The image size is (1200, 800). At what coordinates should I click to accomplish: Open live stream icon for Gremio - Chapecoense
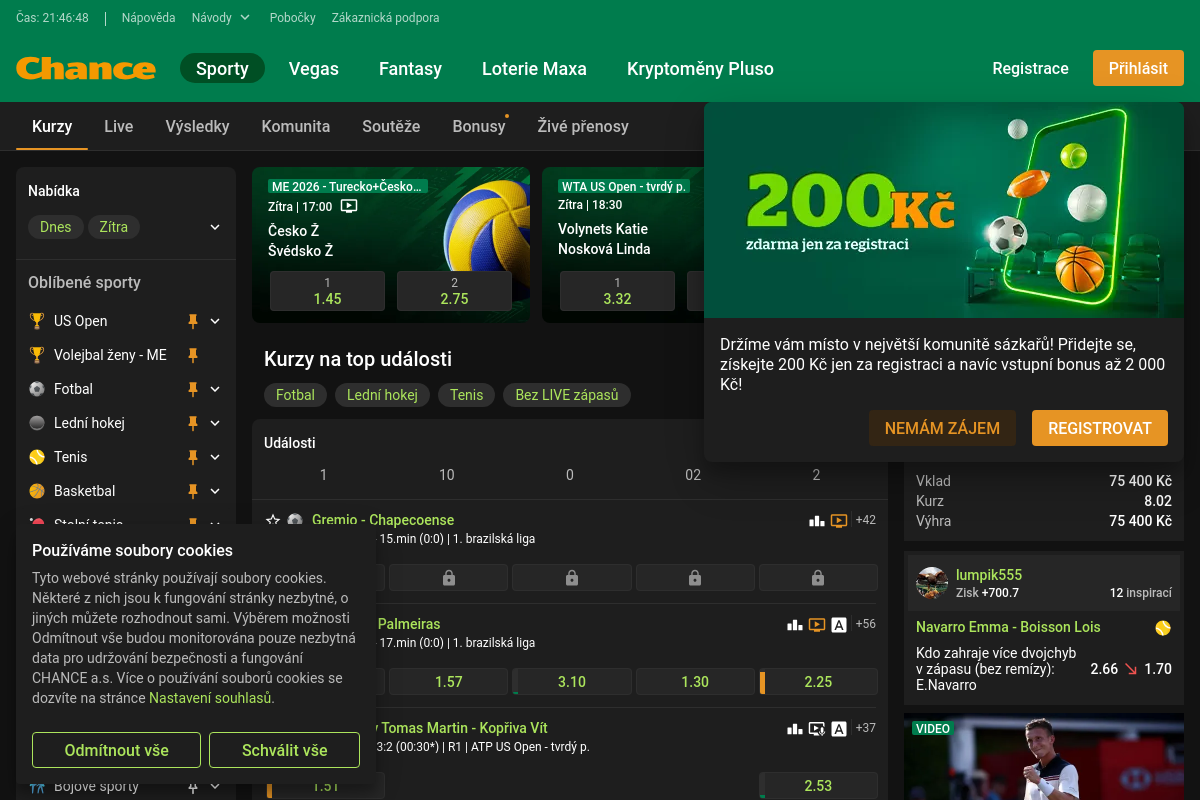[839, 520]
